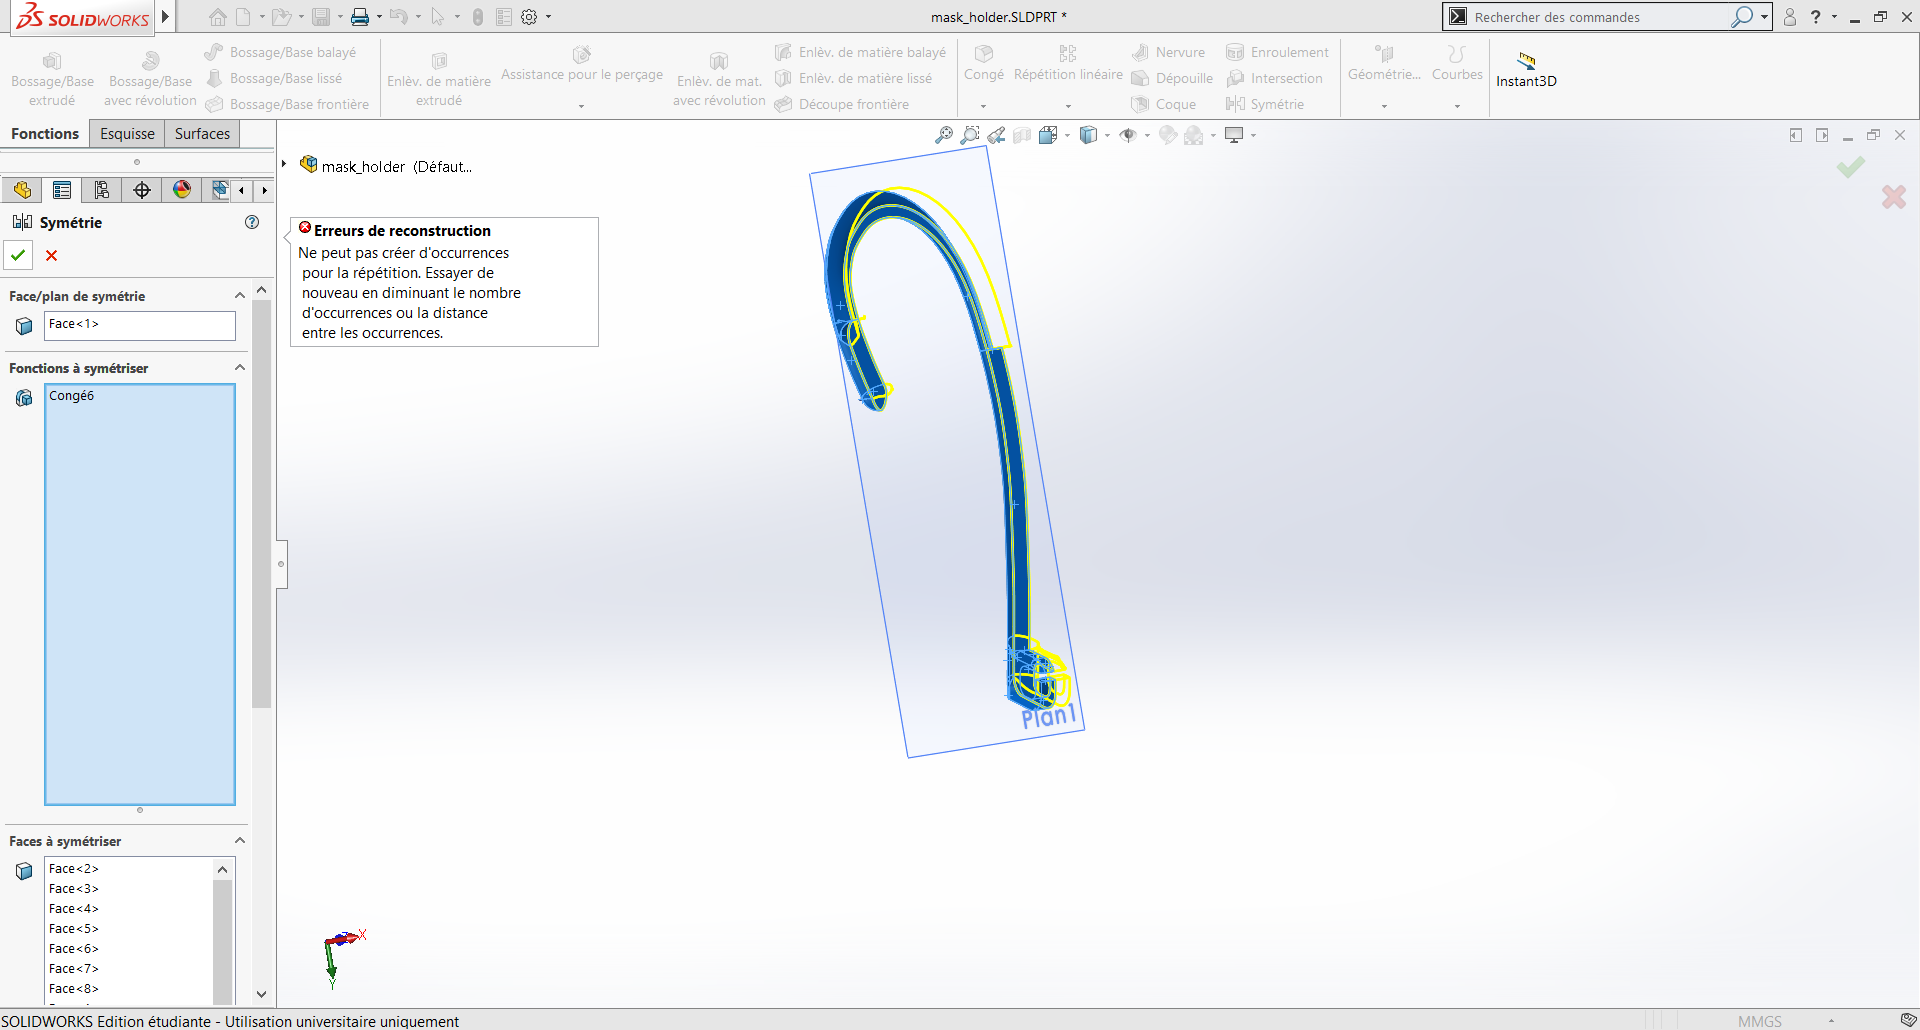This screenshot has height=1030, width=1920.
Task: Open the view orientation cube icon
Action: point(1047,135)
